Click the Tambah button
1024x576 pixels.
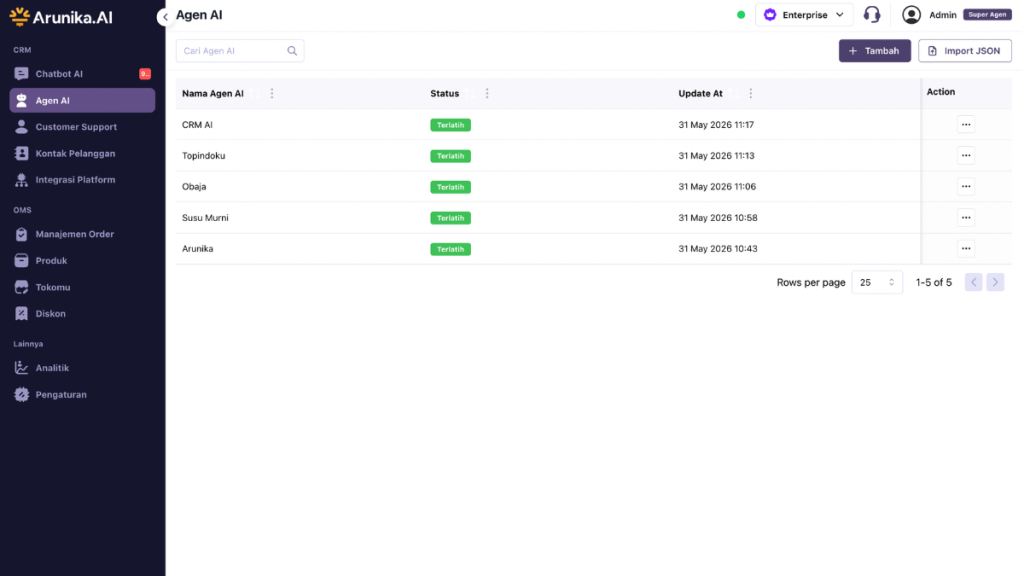pos(874,51)
